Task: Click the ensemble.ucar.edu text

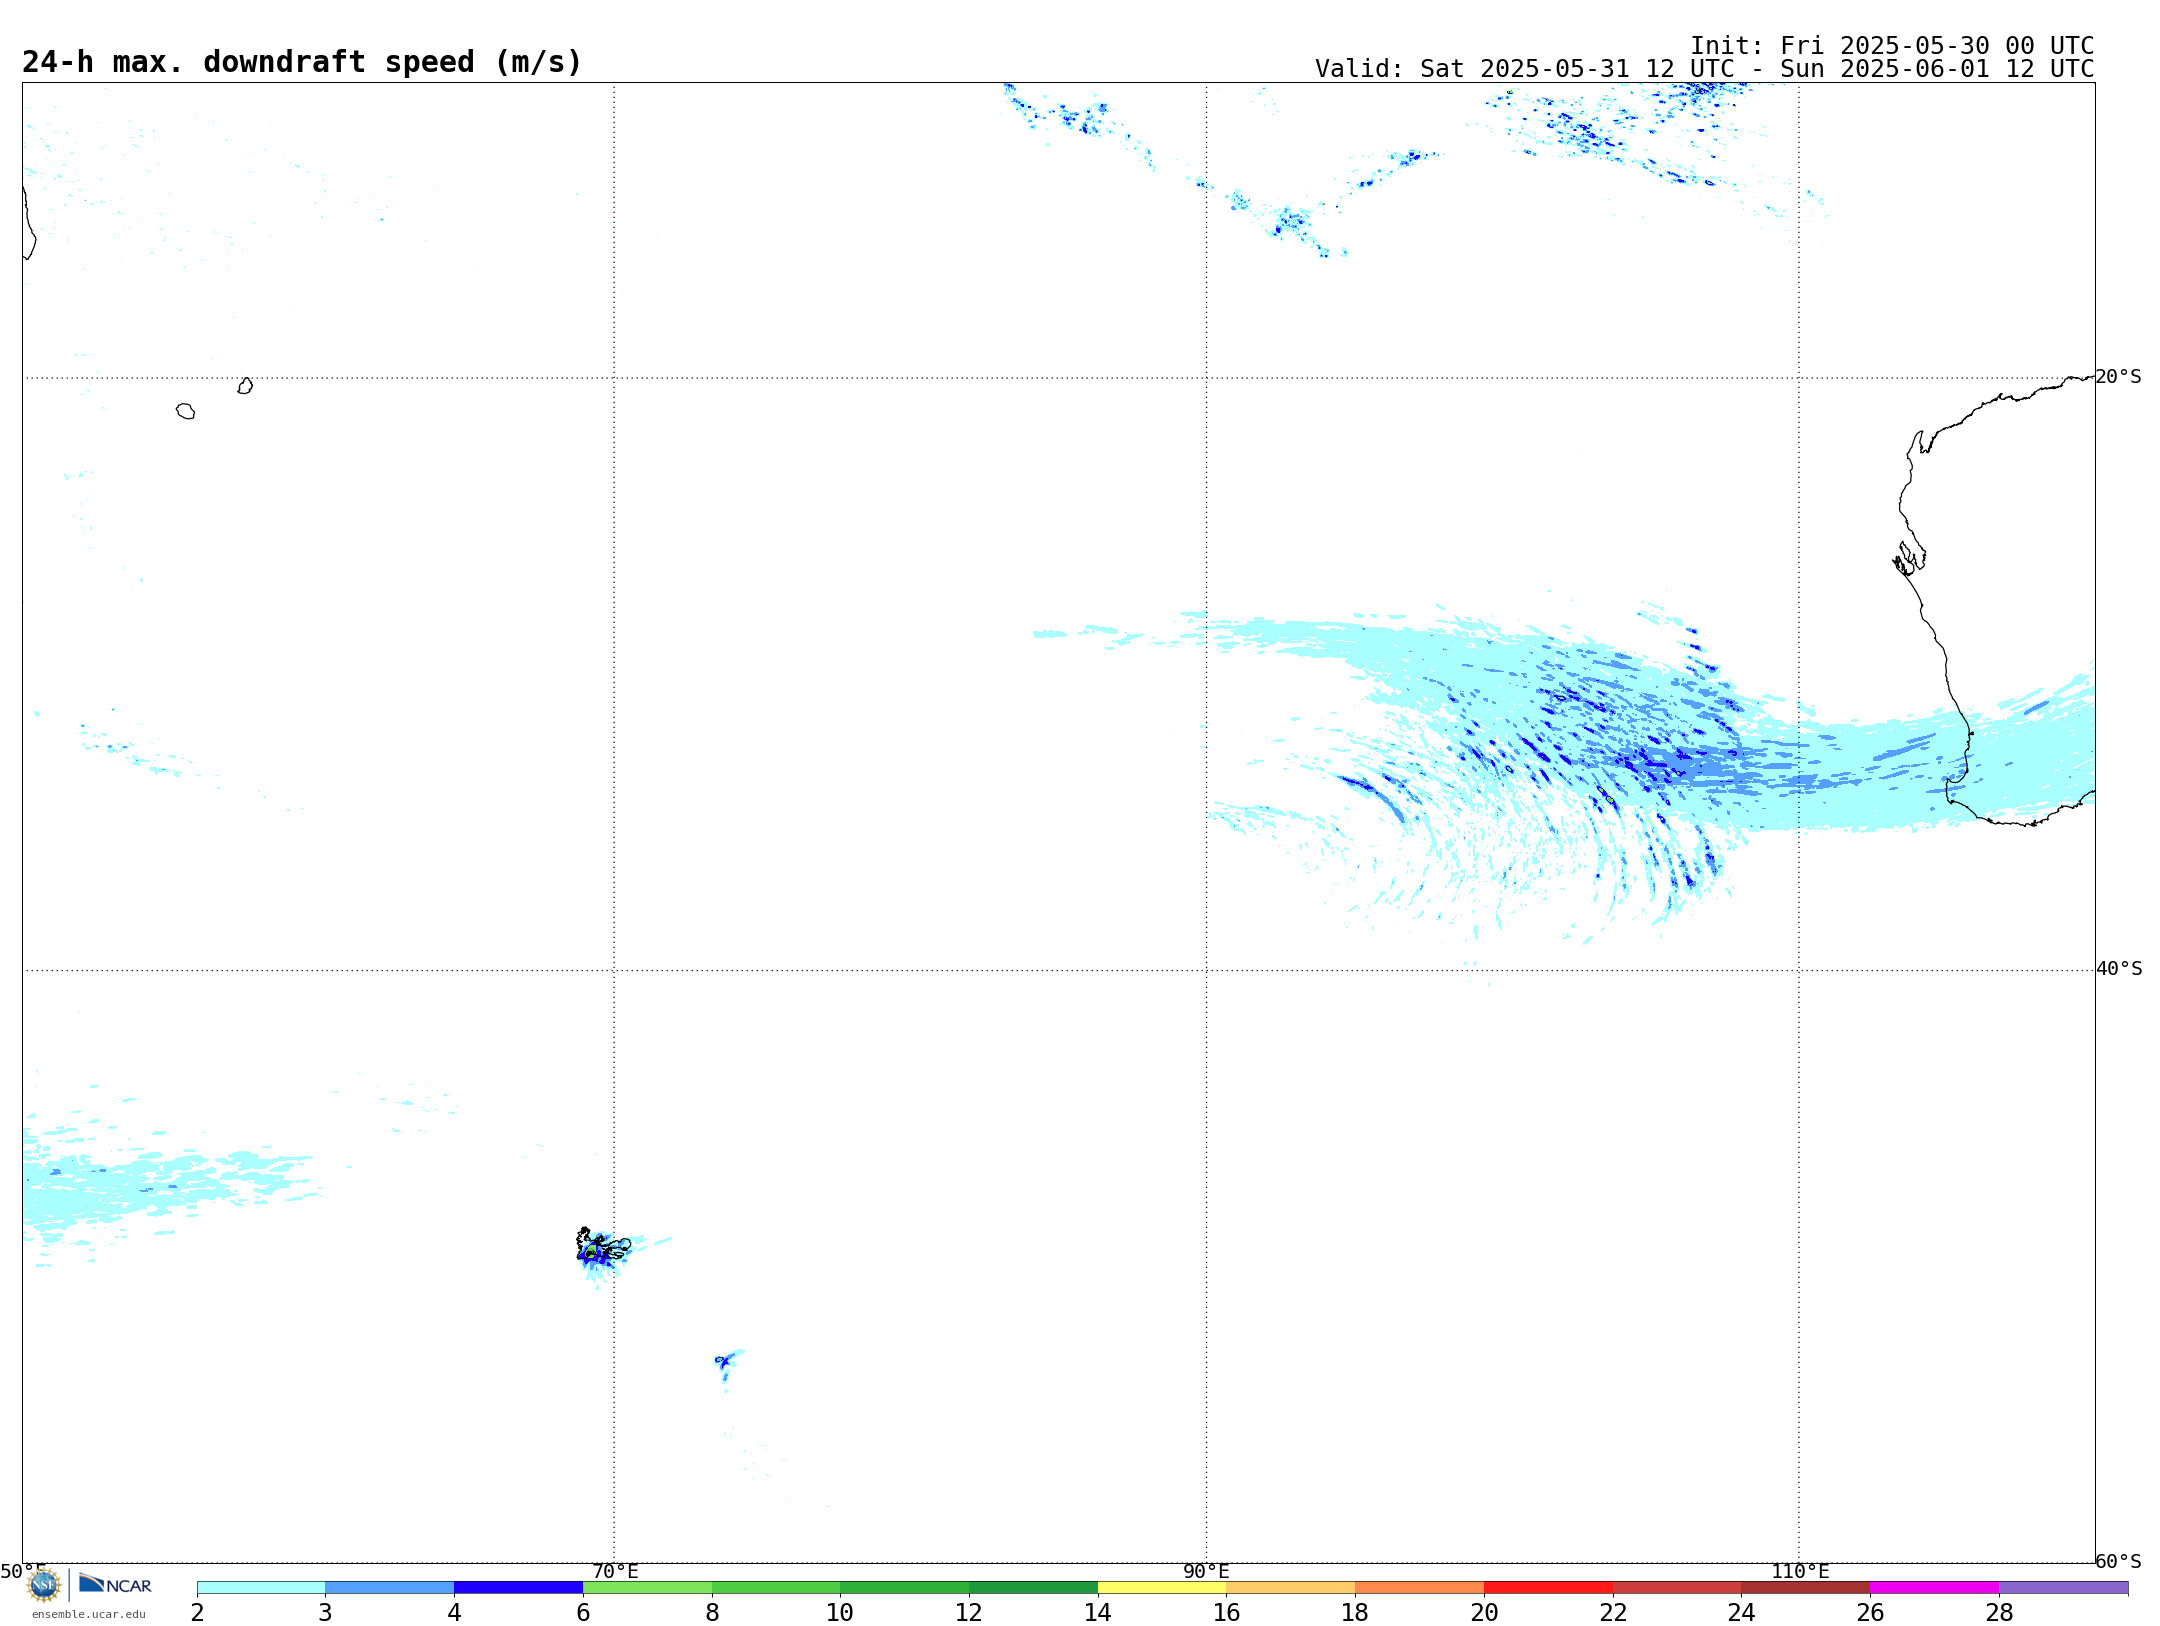Action: pyautogui.click(x=89, y=1614)
